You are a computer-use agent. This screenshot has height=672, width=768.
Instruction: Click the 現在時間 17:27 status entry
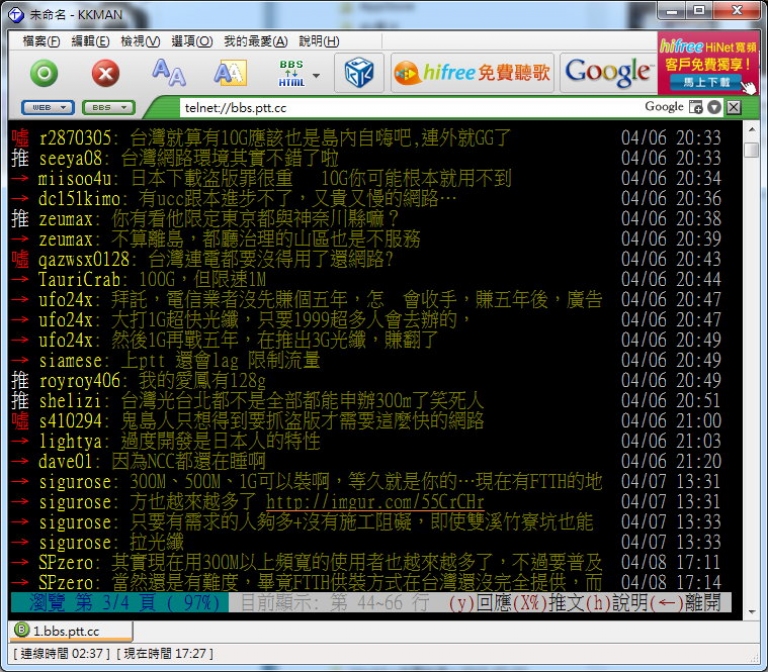click(165, 653)
